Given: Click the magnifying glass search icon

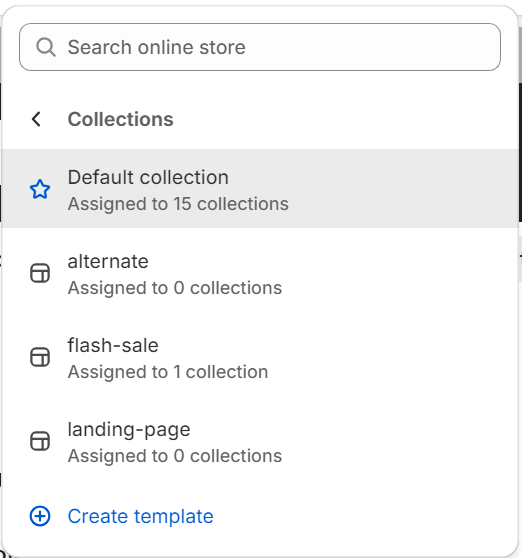Looking at the screenshot, I should (46, 47).
